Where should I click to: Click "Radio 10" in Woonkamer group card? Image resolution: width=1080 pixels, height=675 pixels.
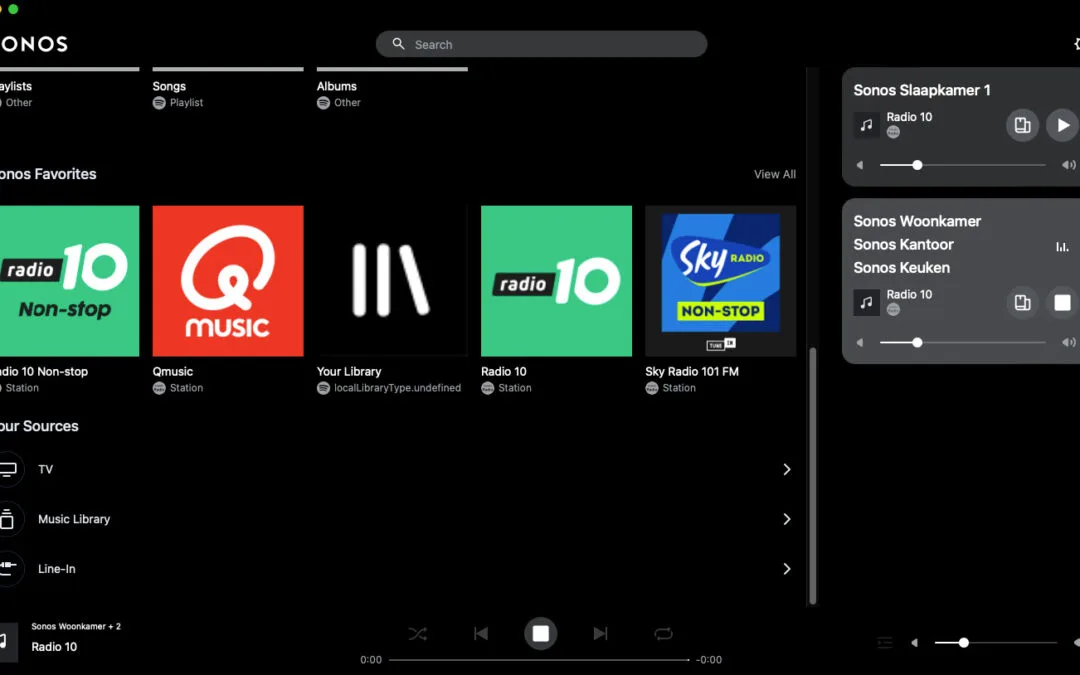click(909, 295)
